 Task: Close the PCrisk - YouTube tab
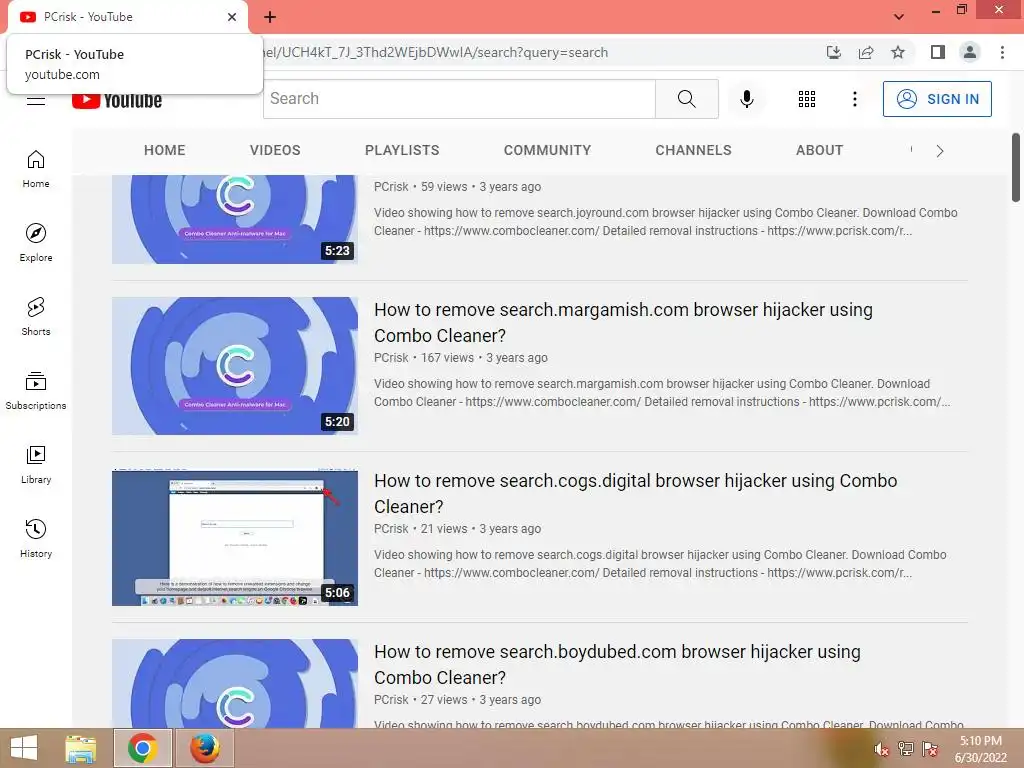coord(232,17)
